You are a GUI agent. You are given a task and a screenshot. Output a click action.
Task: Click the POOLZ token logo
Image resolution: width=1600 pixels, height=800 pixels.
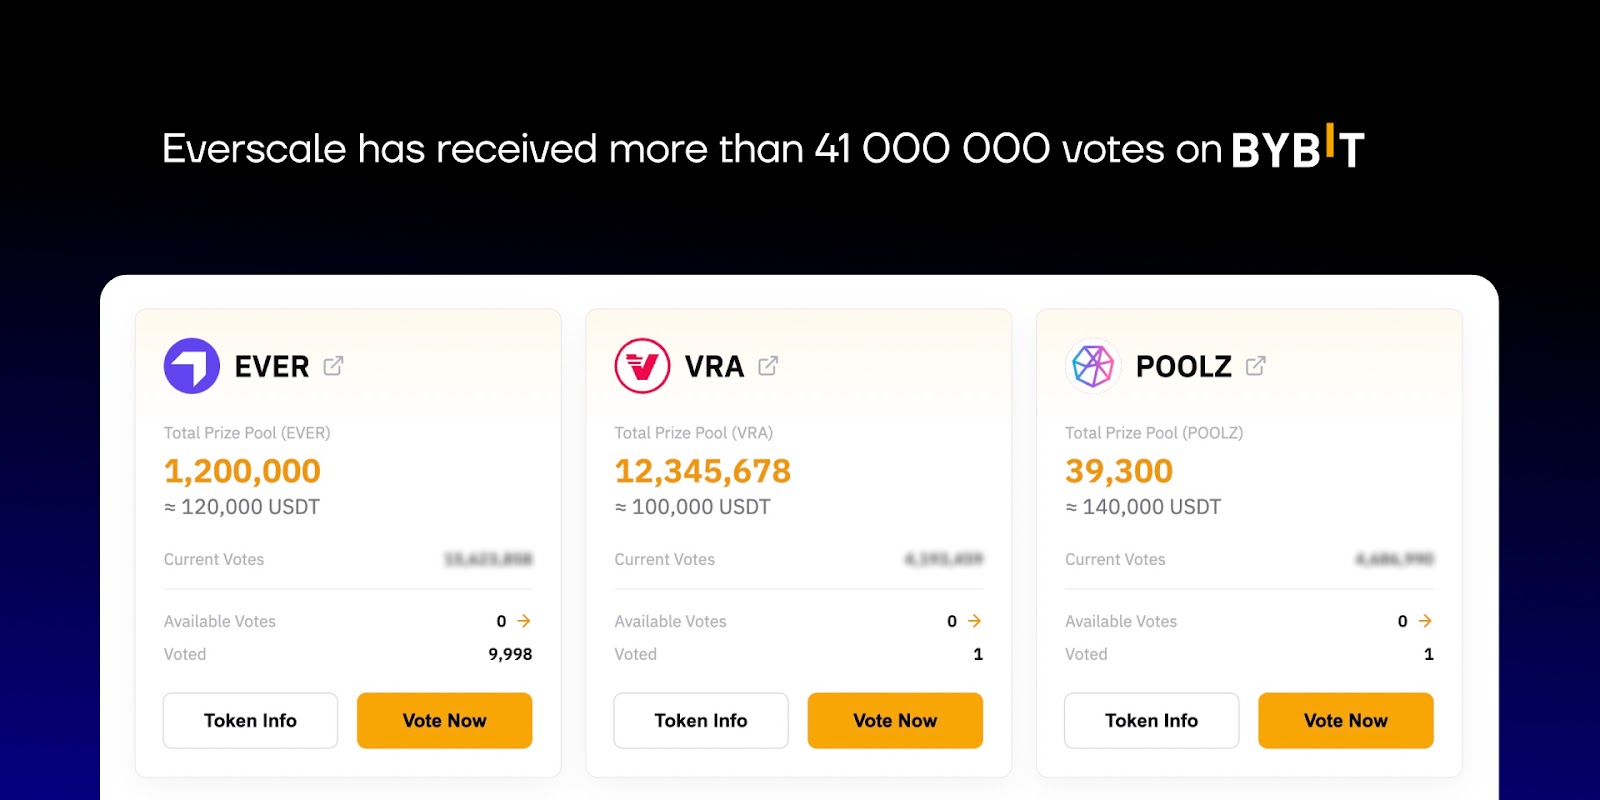[x=1093, y=366]
